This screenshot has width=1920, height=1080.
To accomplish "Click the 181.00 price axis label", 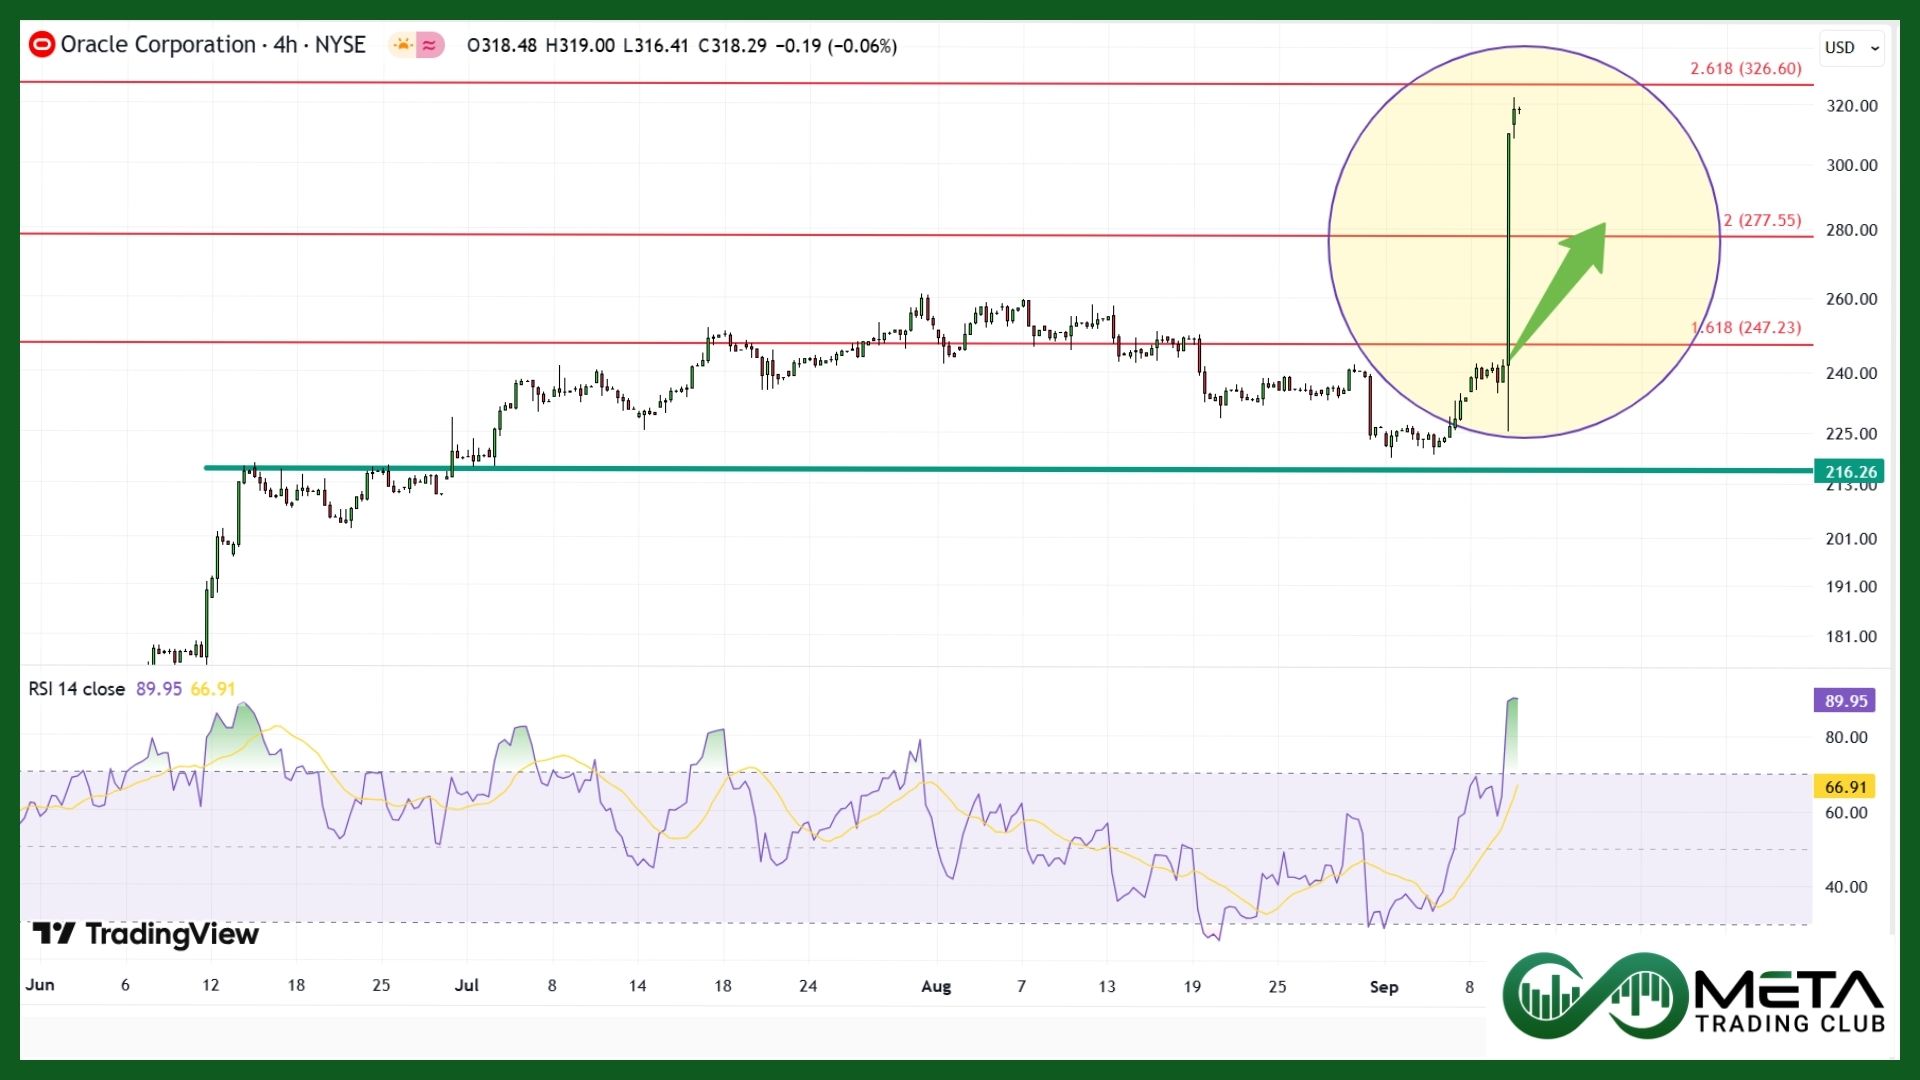I will pos(1852,637).
